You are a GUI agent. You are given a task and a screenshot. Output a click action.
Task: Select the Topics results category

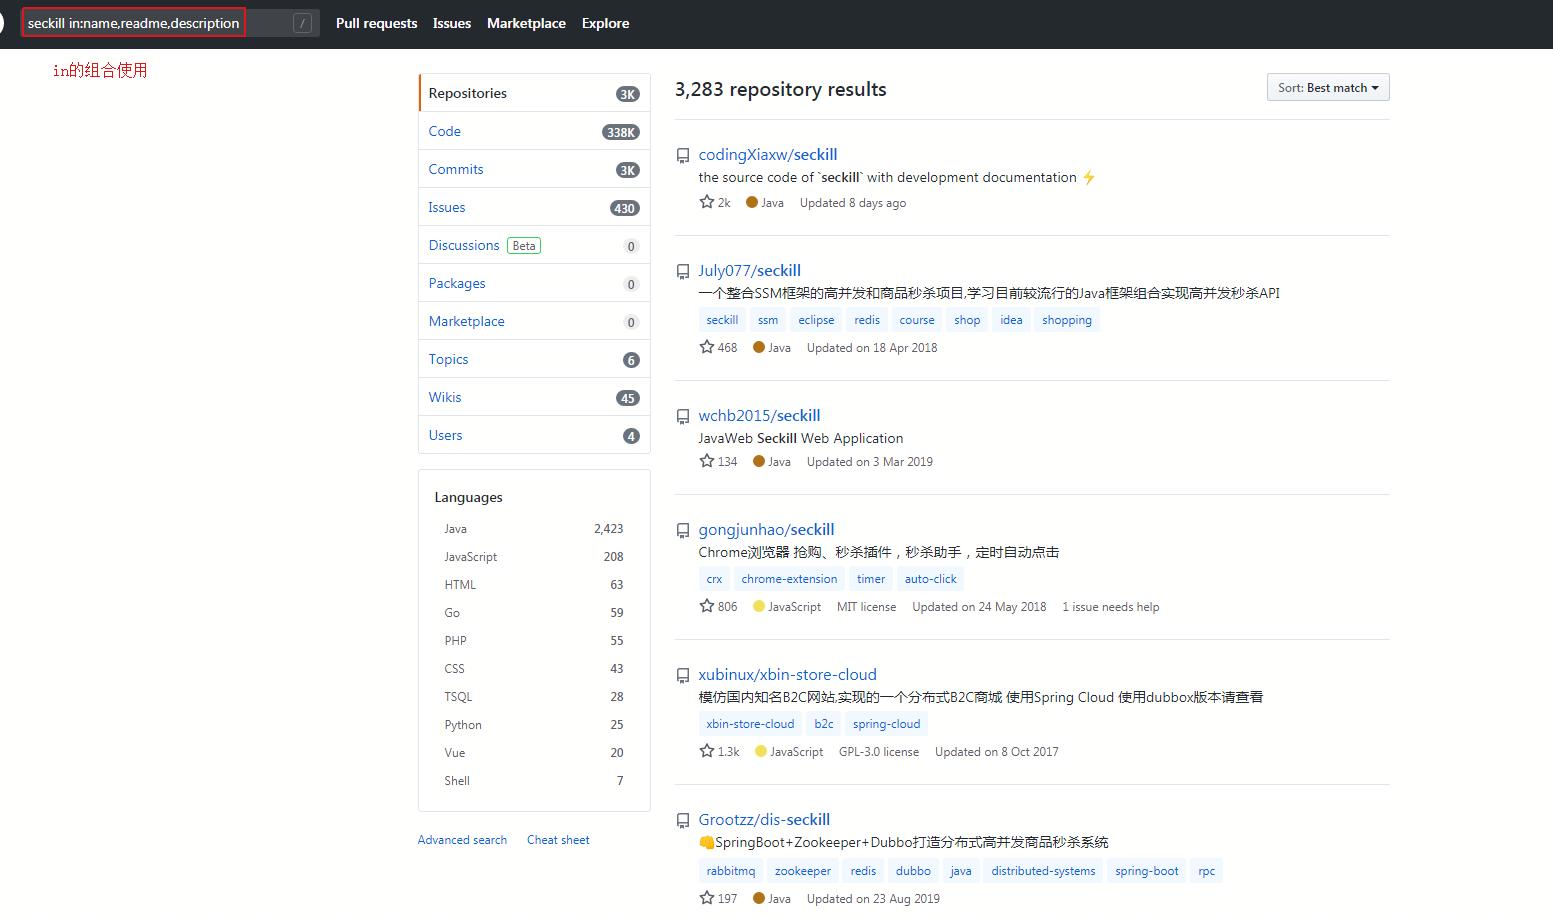534,359
